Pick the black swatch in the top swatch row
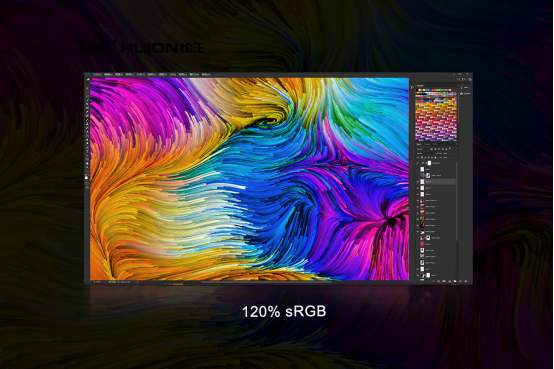The height and width of the screenshot is (369, 554). 417,90
